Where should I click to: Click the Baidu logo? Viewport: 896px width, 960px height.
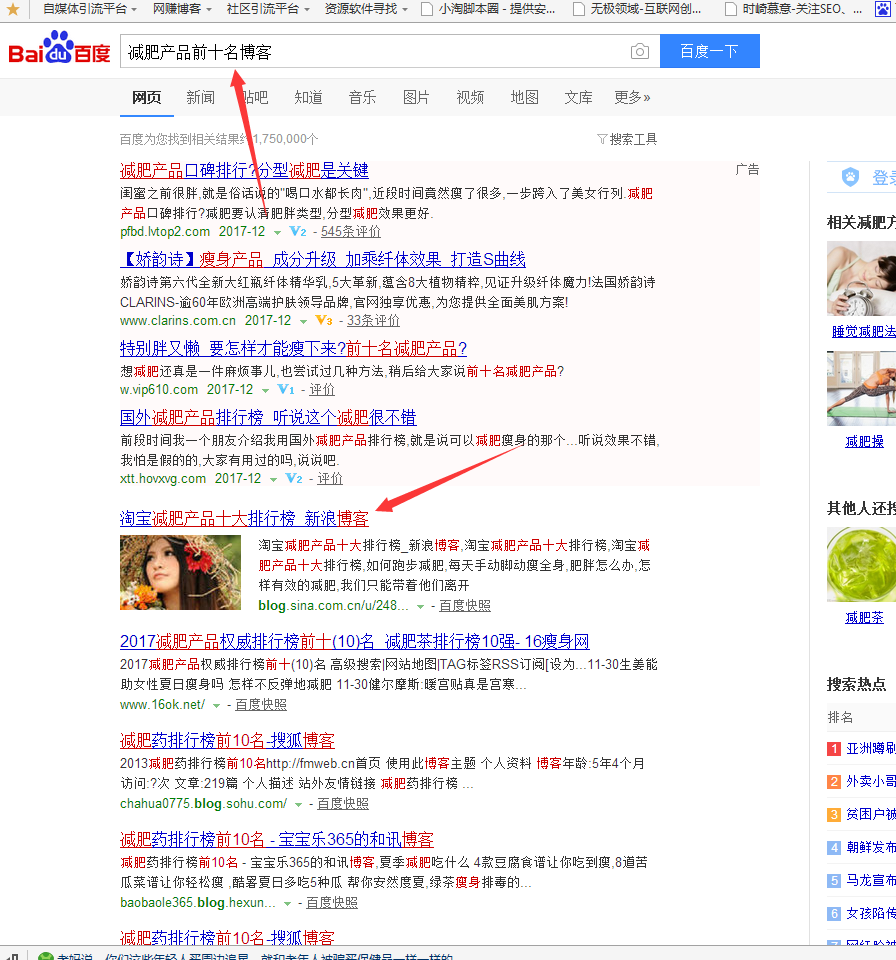point(59,48)
